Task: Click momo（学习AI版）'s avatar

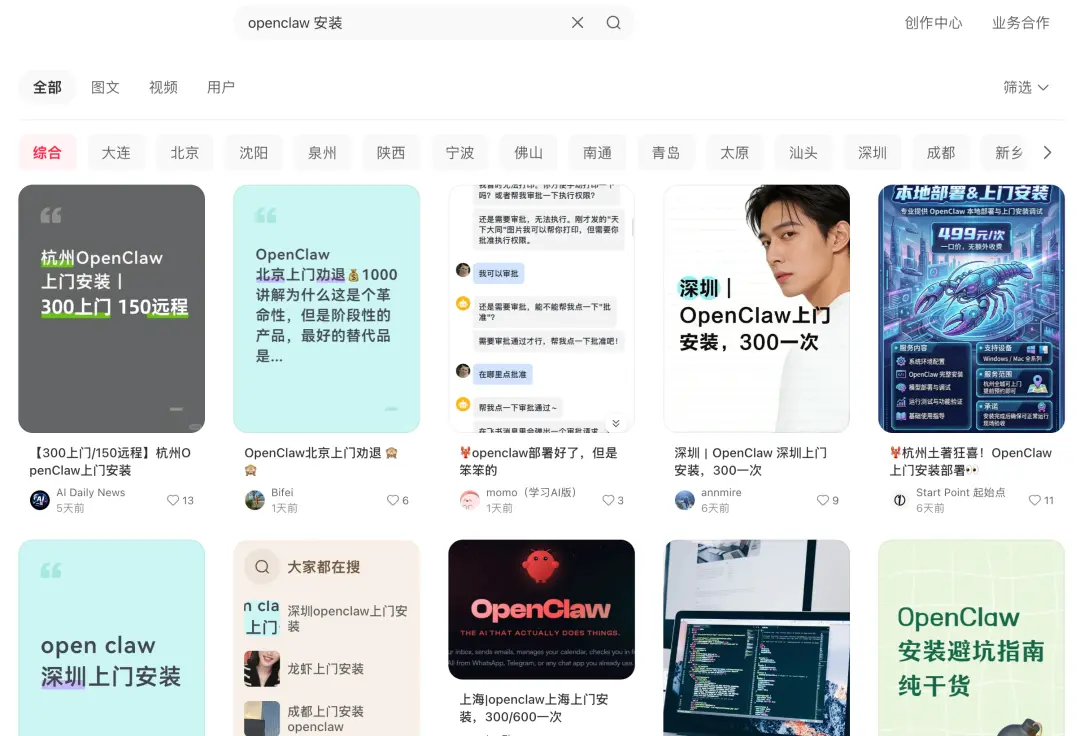Action: 469,500
